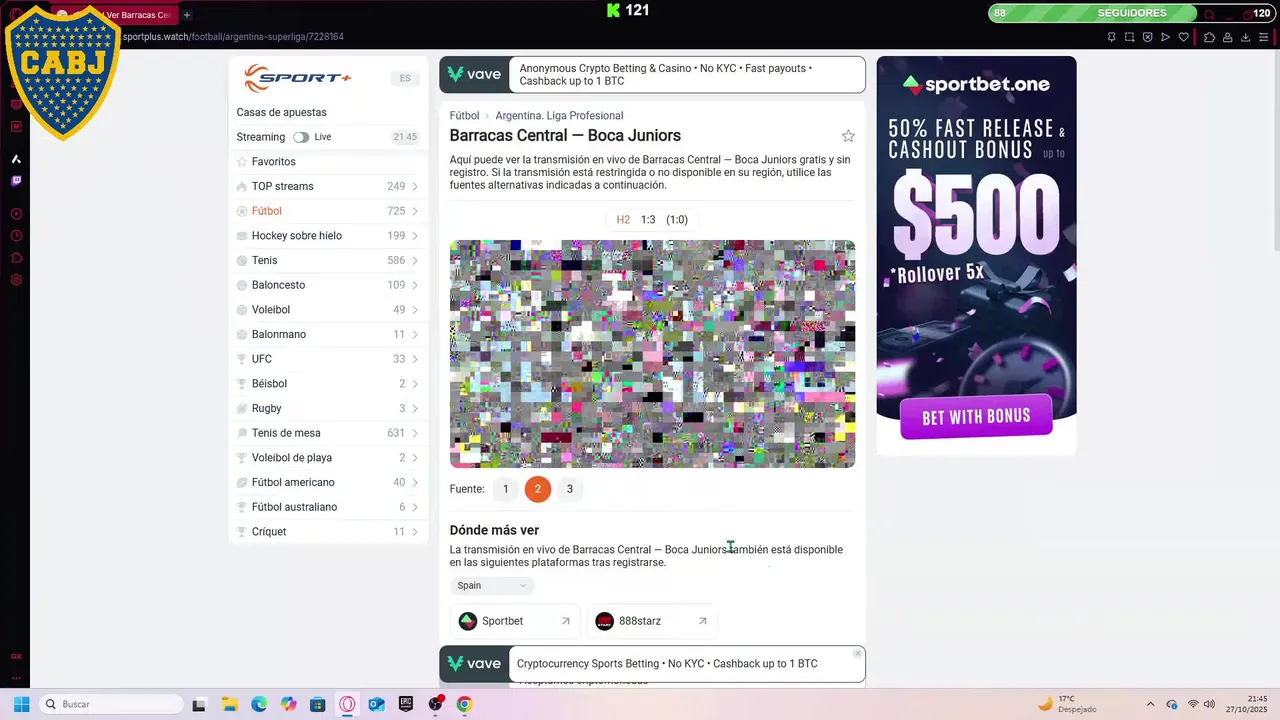Expand the Tenis category chevron
The width and height of the screenshot is (1280, 720).
point(415,261)
